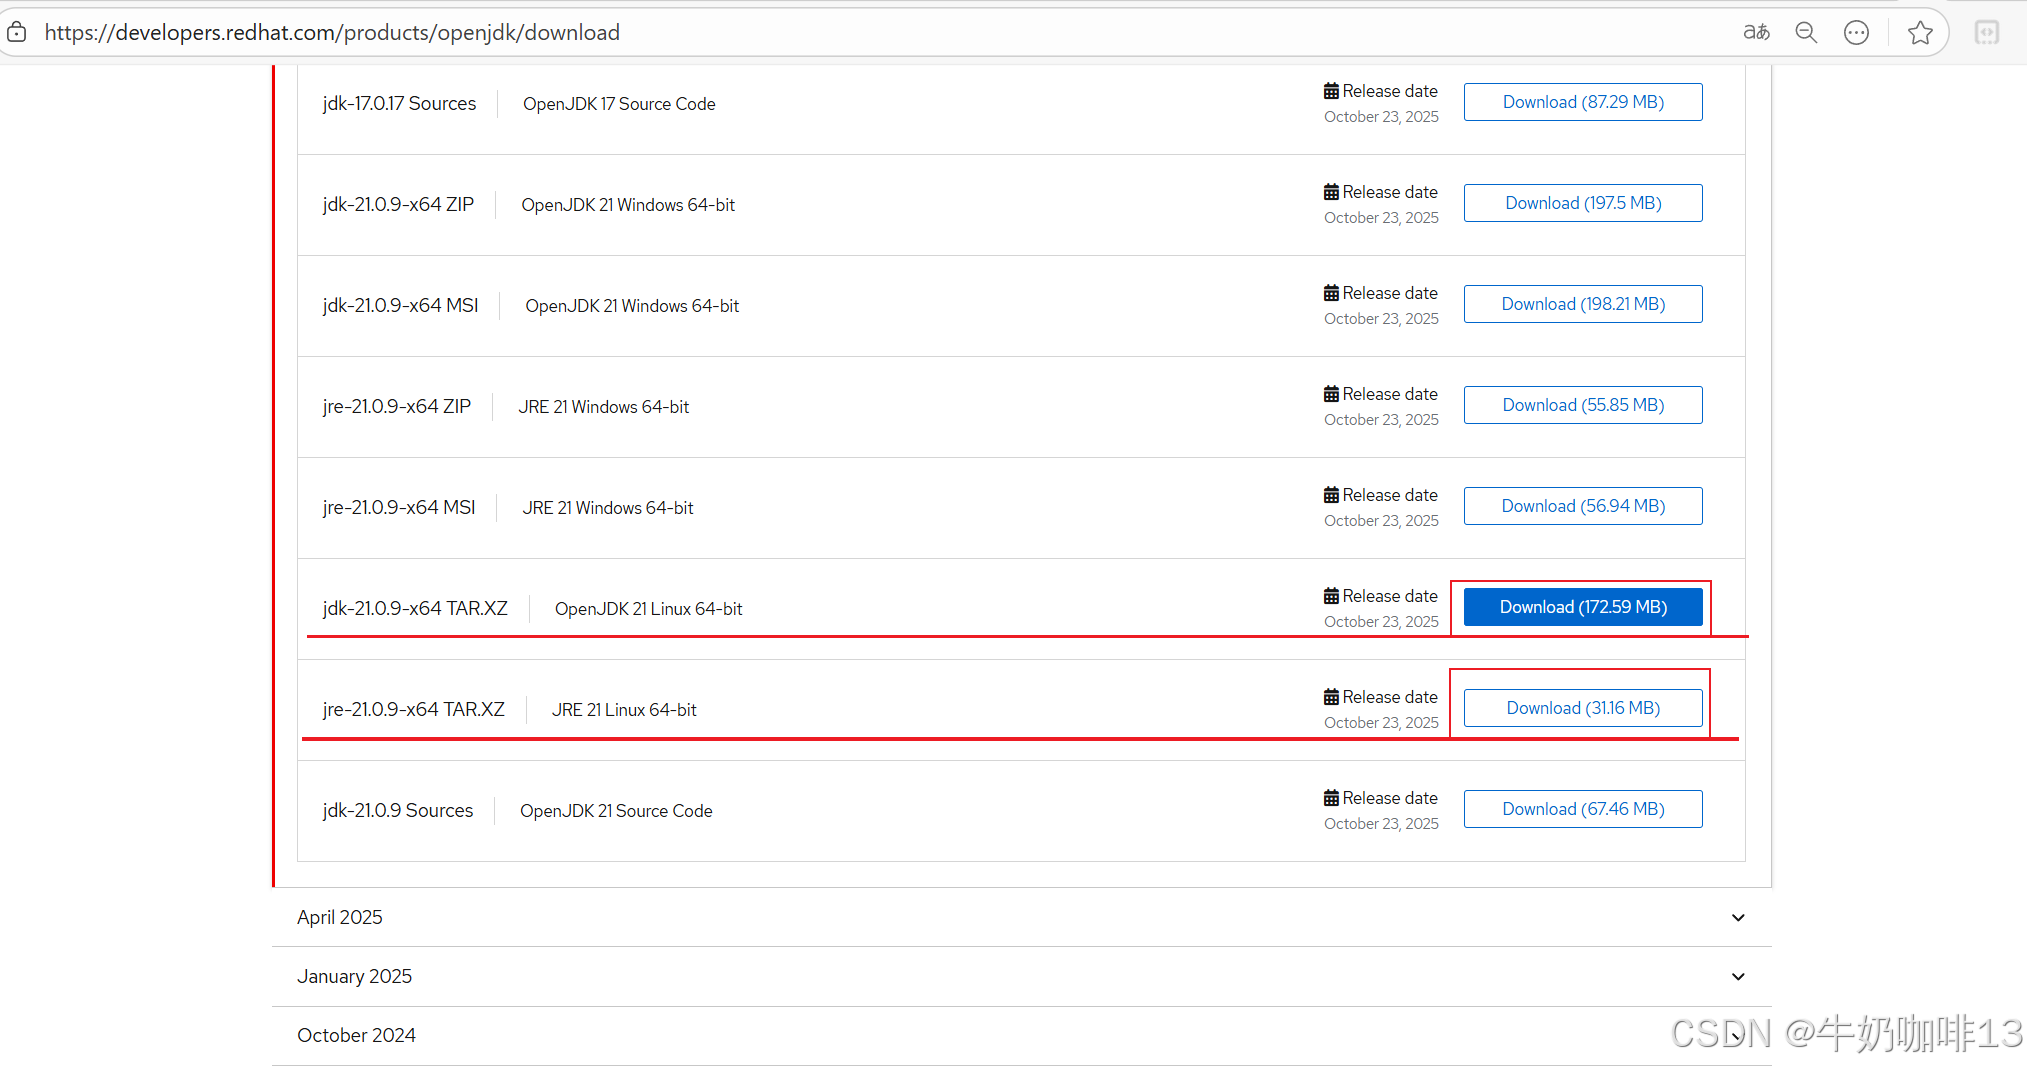Click the JRE 21 Windows 64-bit text in the jre-21.0.9-x64 ZIP row
Image resolution: width=2027 pixels, height=1068 pixels.
603,407
